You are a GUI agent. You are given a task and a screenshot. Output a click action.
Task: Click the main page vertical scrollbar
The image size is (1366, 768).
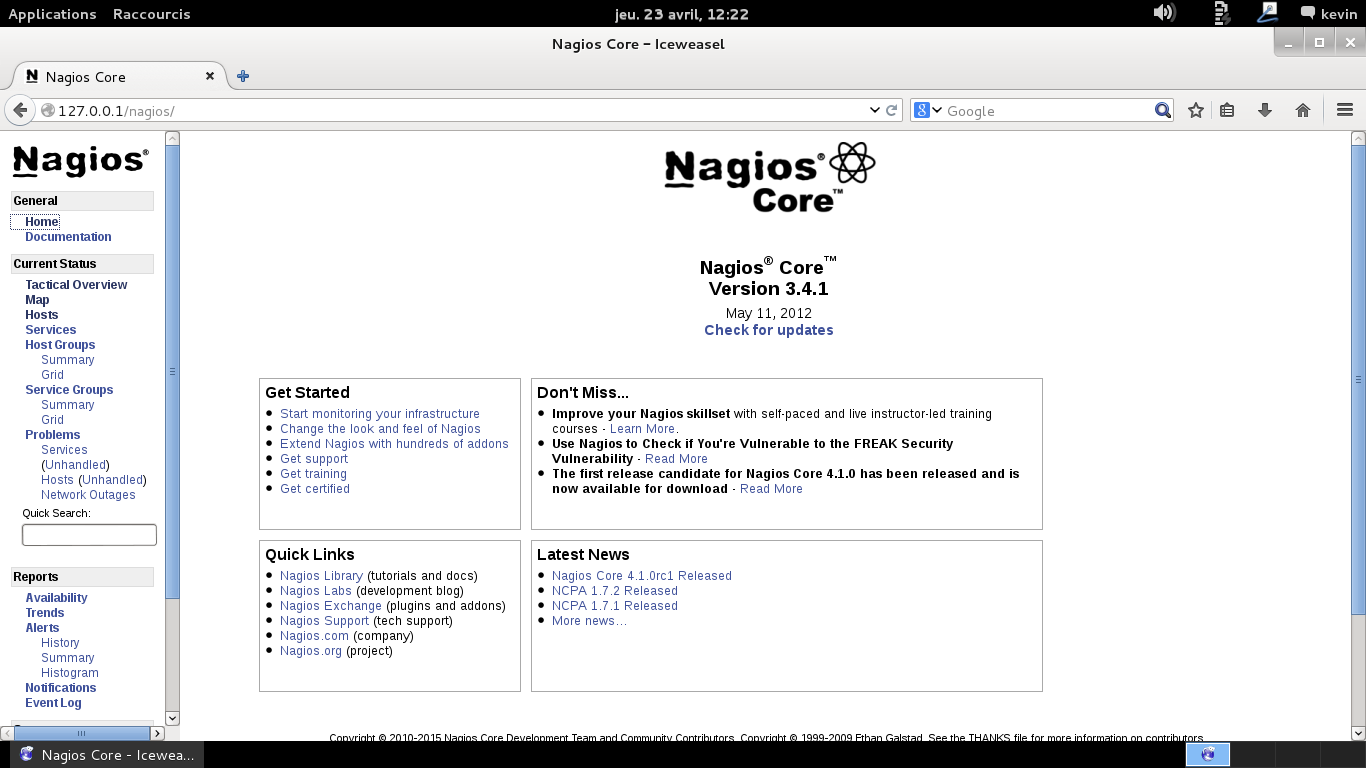point(1358,380)
